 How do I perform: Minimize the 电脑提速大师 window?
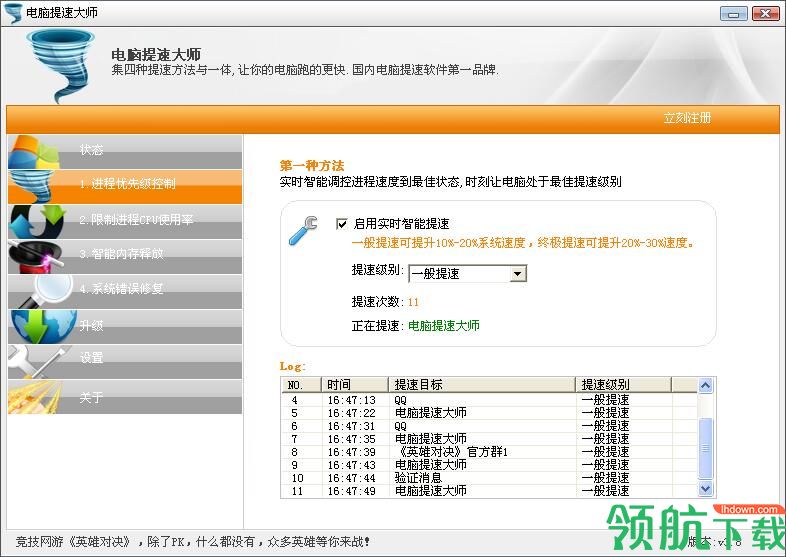click(x=733, y=14)
